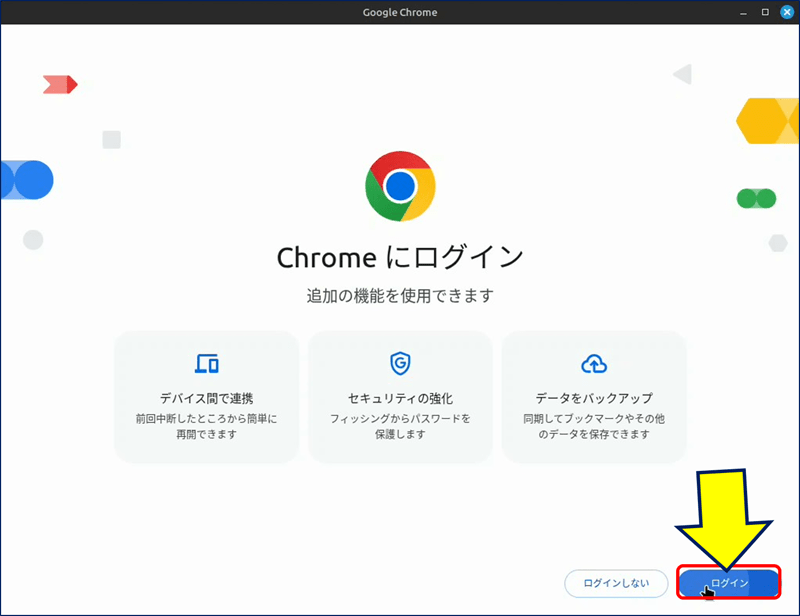
Task: Click the cloud upload backup icon
Action: point(594,364)
